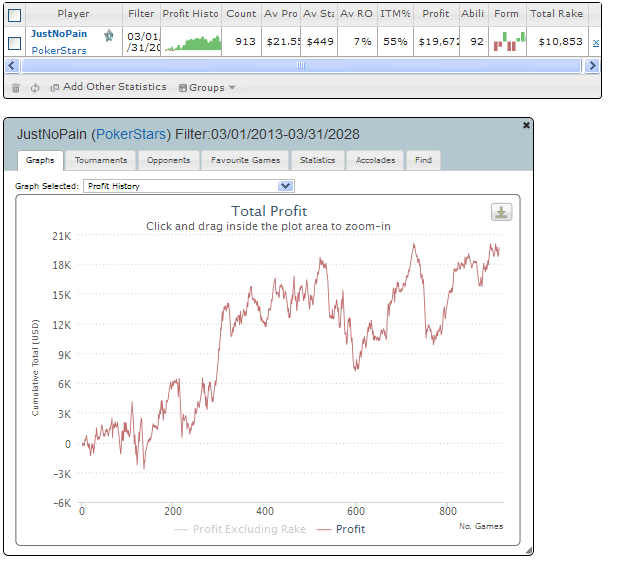This screenshot has height=576, width=621.
Task: Click the 55% ITM cell
Action: pyautogui.click(x=395, y=42)
